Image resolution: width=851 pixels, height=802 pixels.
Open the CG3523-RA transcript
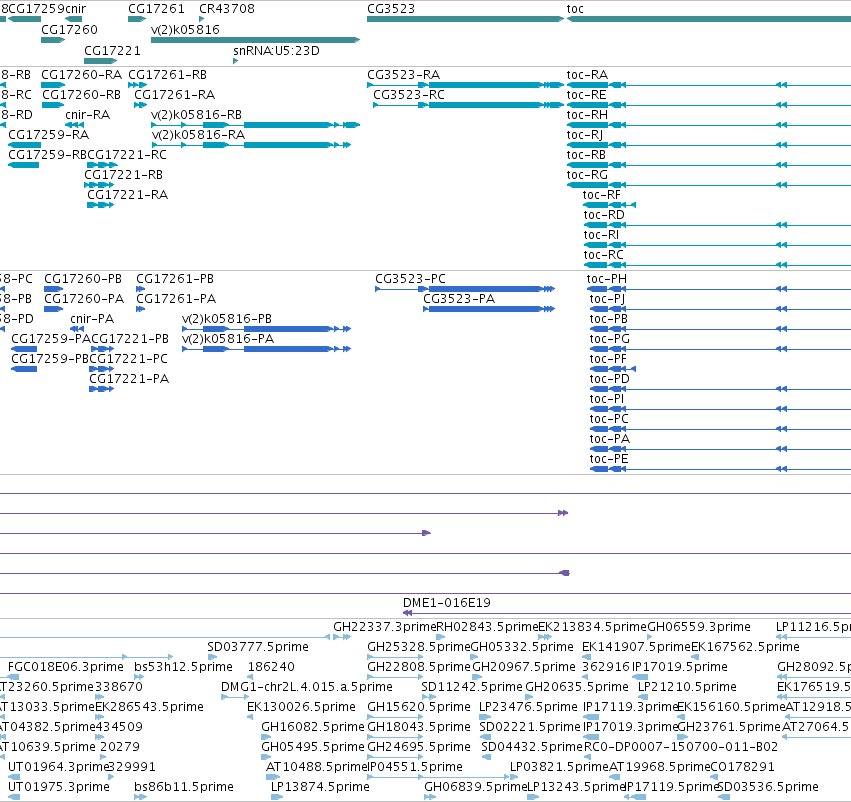click(465, 85)
